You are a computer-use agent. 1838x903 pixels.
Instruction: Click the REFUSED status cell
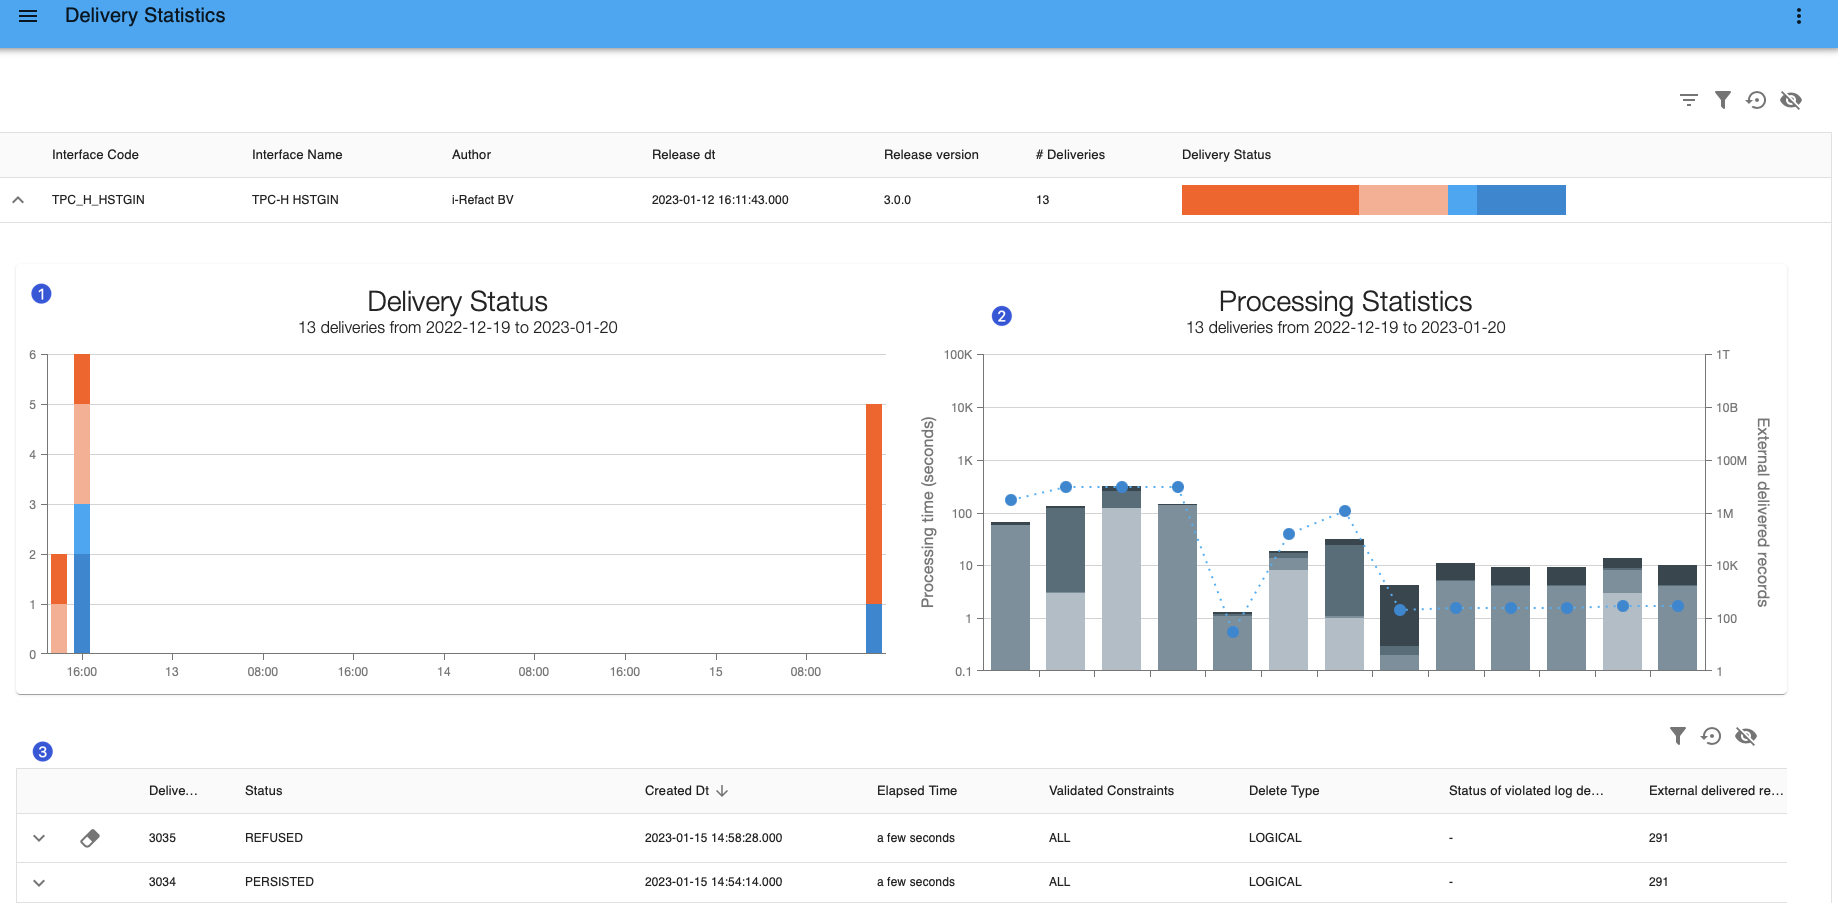[x=274, y=838]
